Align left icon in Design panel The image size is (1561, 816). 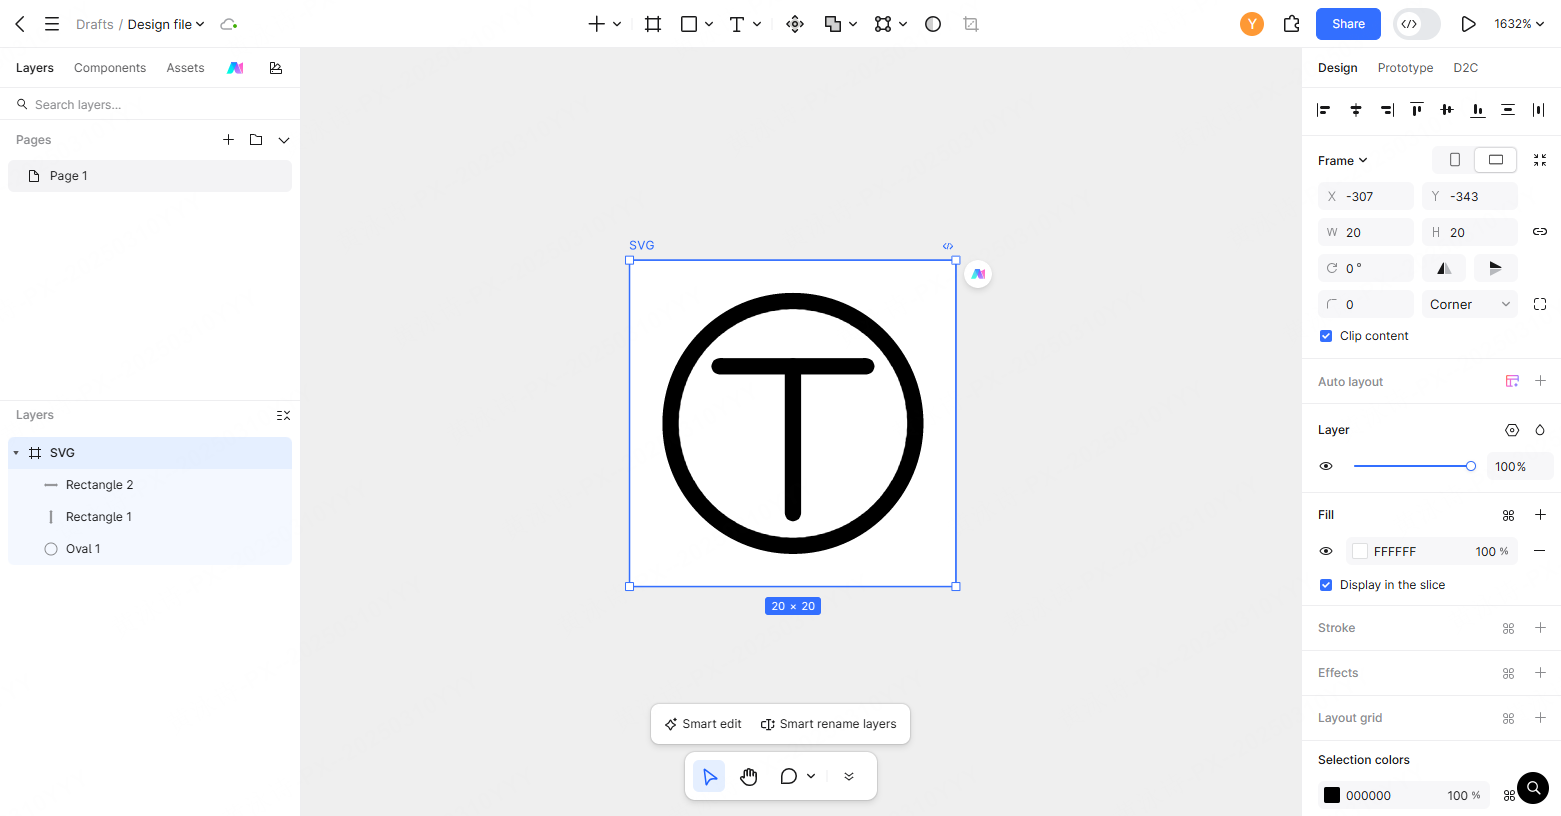pos(1324,110)
